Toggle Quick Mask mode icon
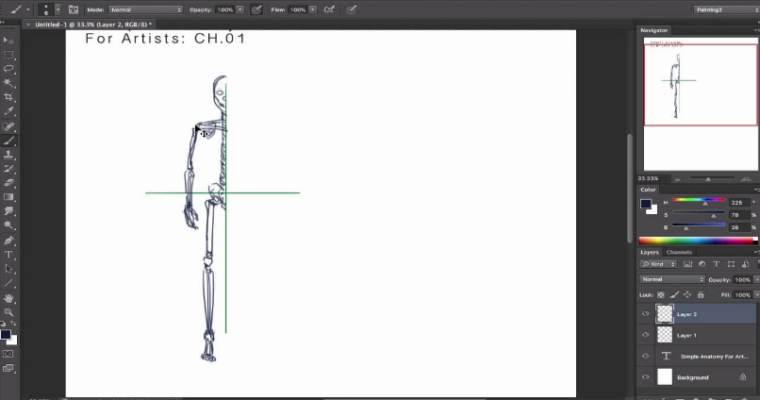Viewport: 760px width, 400px height. coord(8,354)
